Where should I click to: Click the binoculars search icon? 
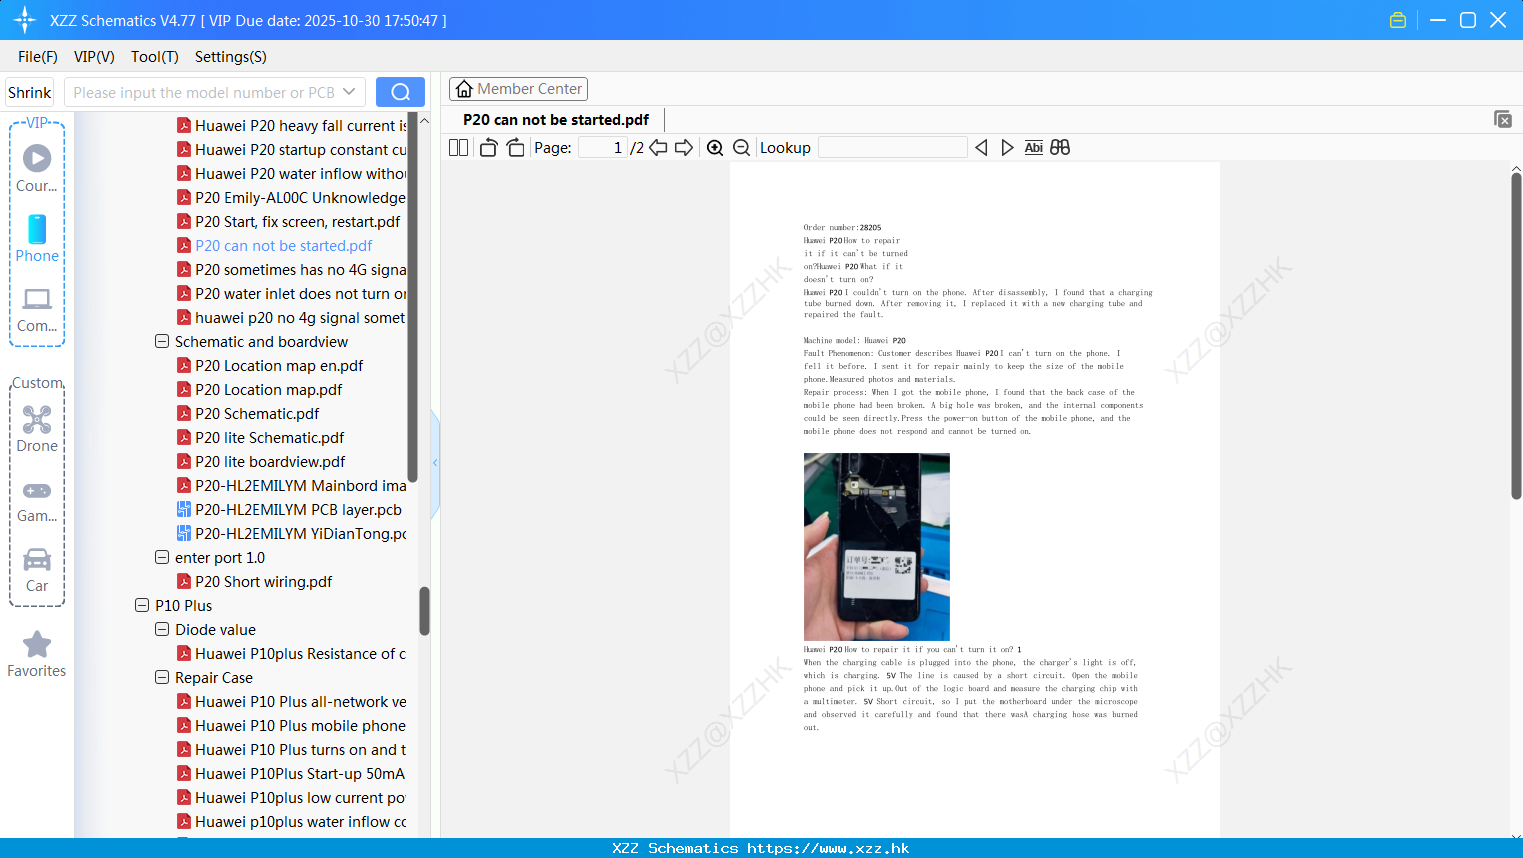tap(1060, 147)
